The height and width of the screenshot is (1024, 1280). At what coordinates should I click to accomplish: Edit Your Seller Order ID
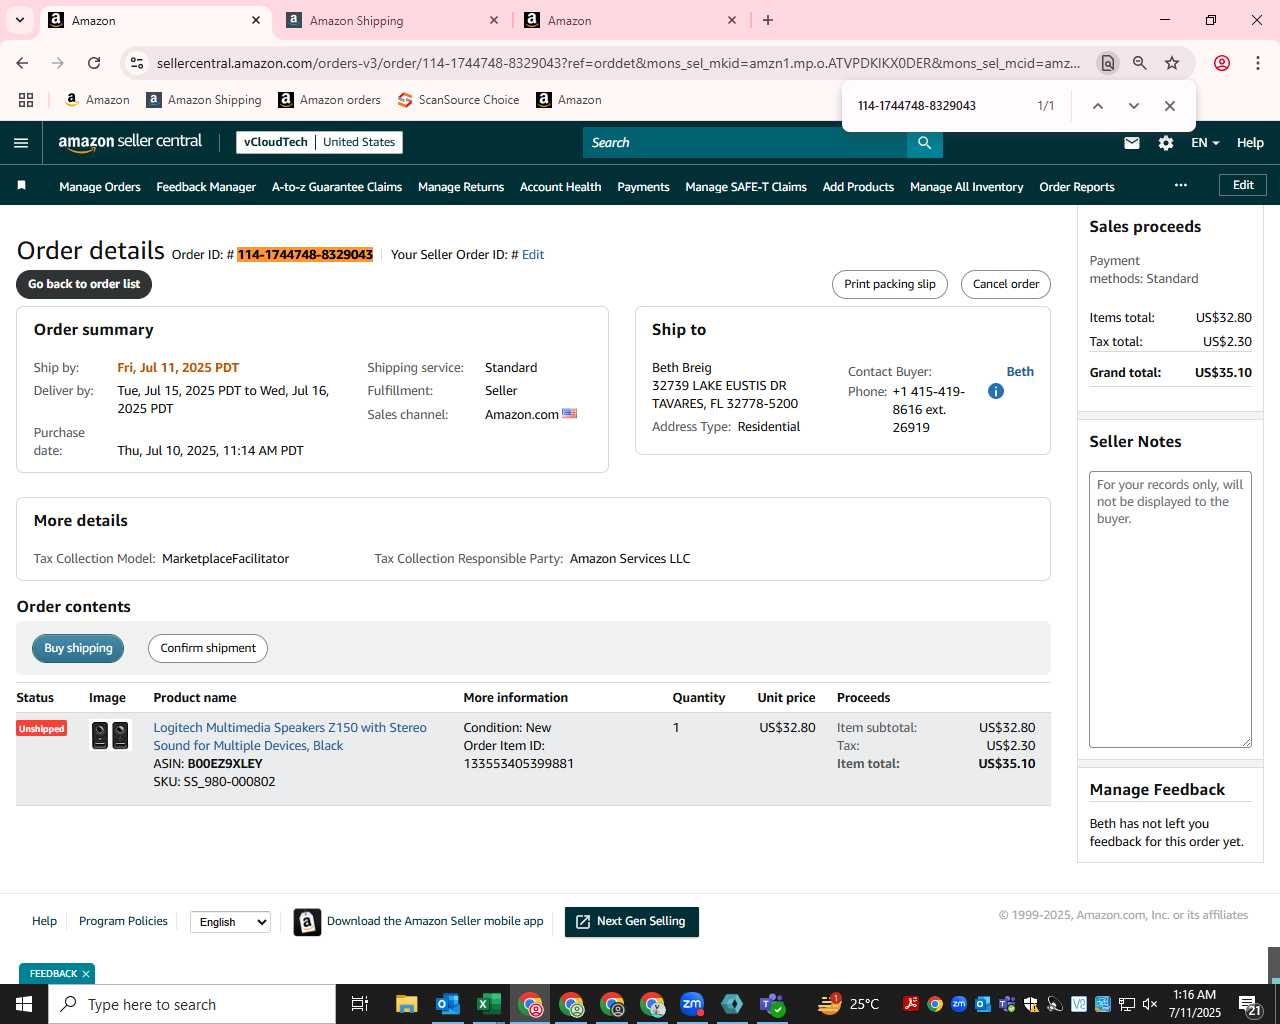click(533, 255)
